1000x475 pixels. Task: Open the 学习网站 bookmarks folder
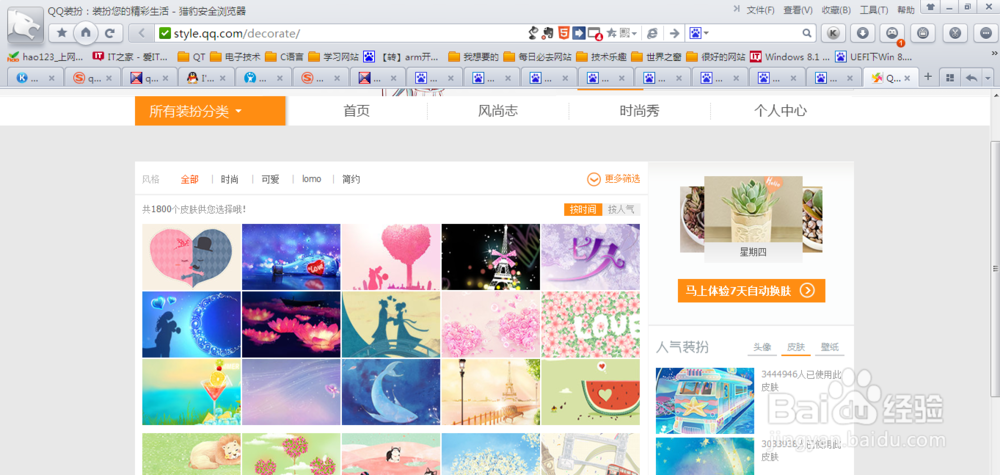(x=333, y=57)
